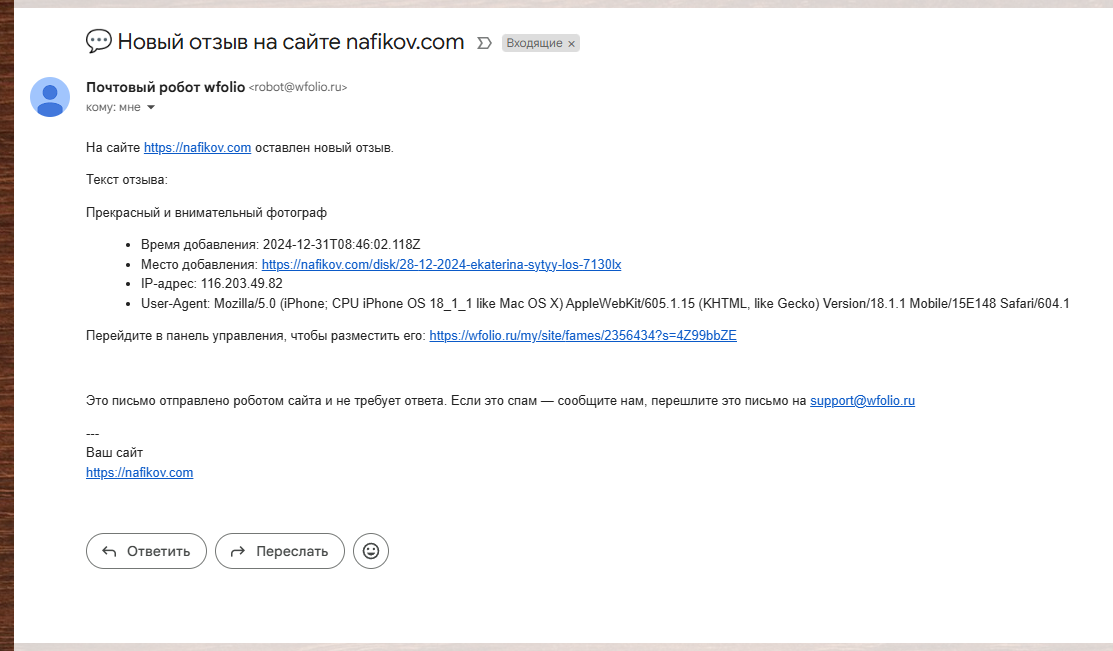
Task: Click the reply arrow icon in Ответить
Action: [109, 551]
